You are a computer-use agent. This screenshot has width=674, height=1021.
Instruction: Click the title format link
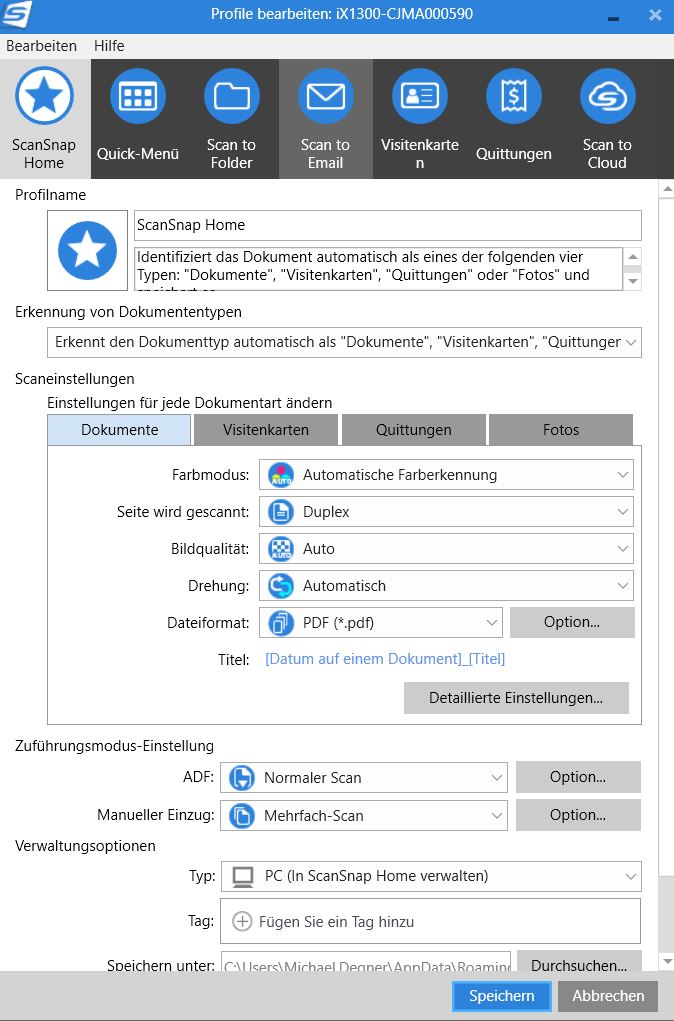pos(385,660)
